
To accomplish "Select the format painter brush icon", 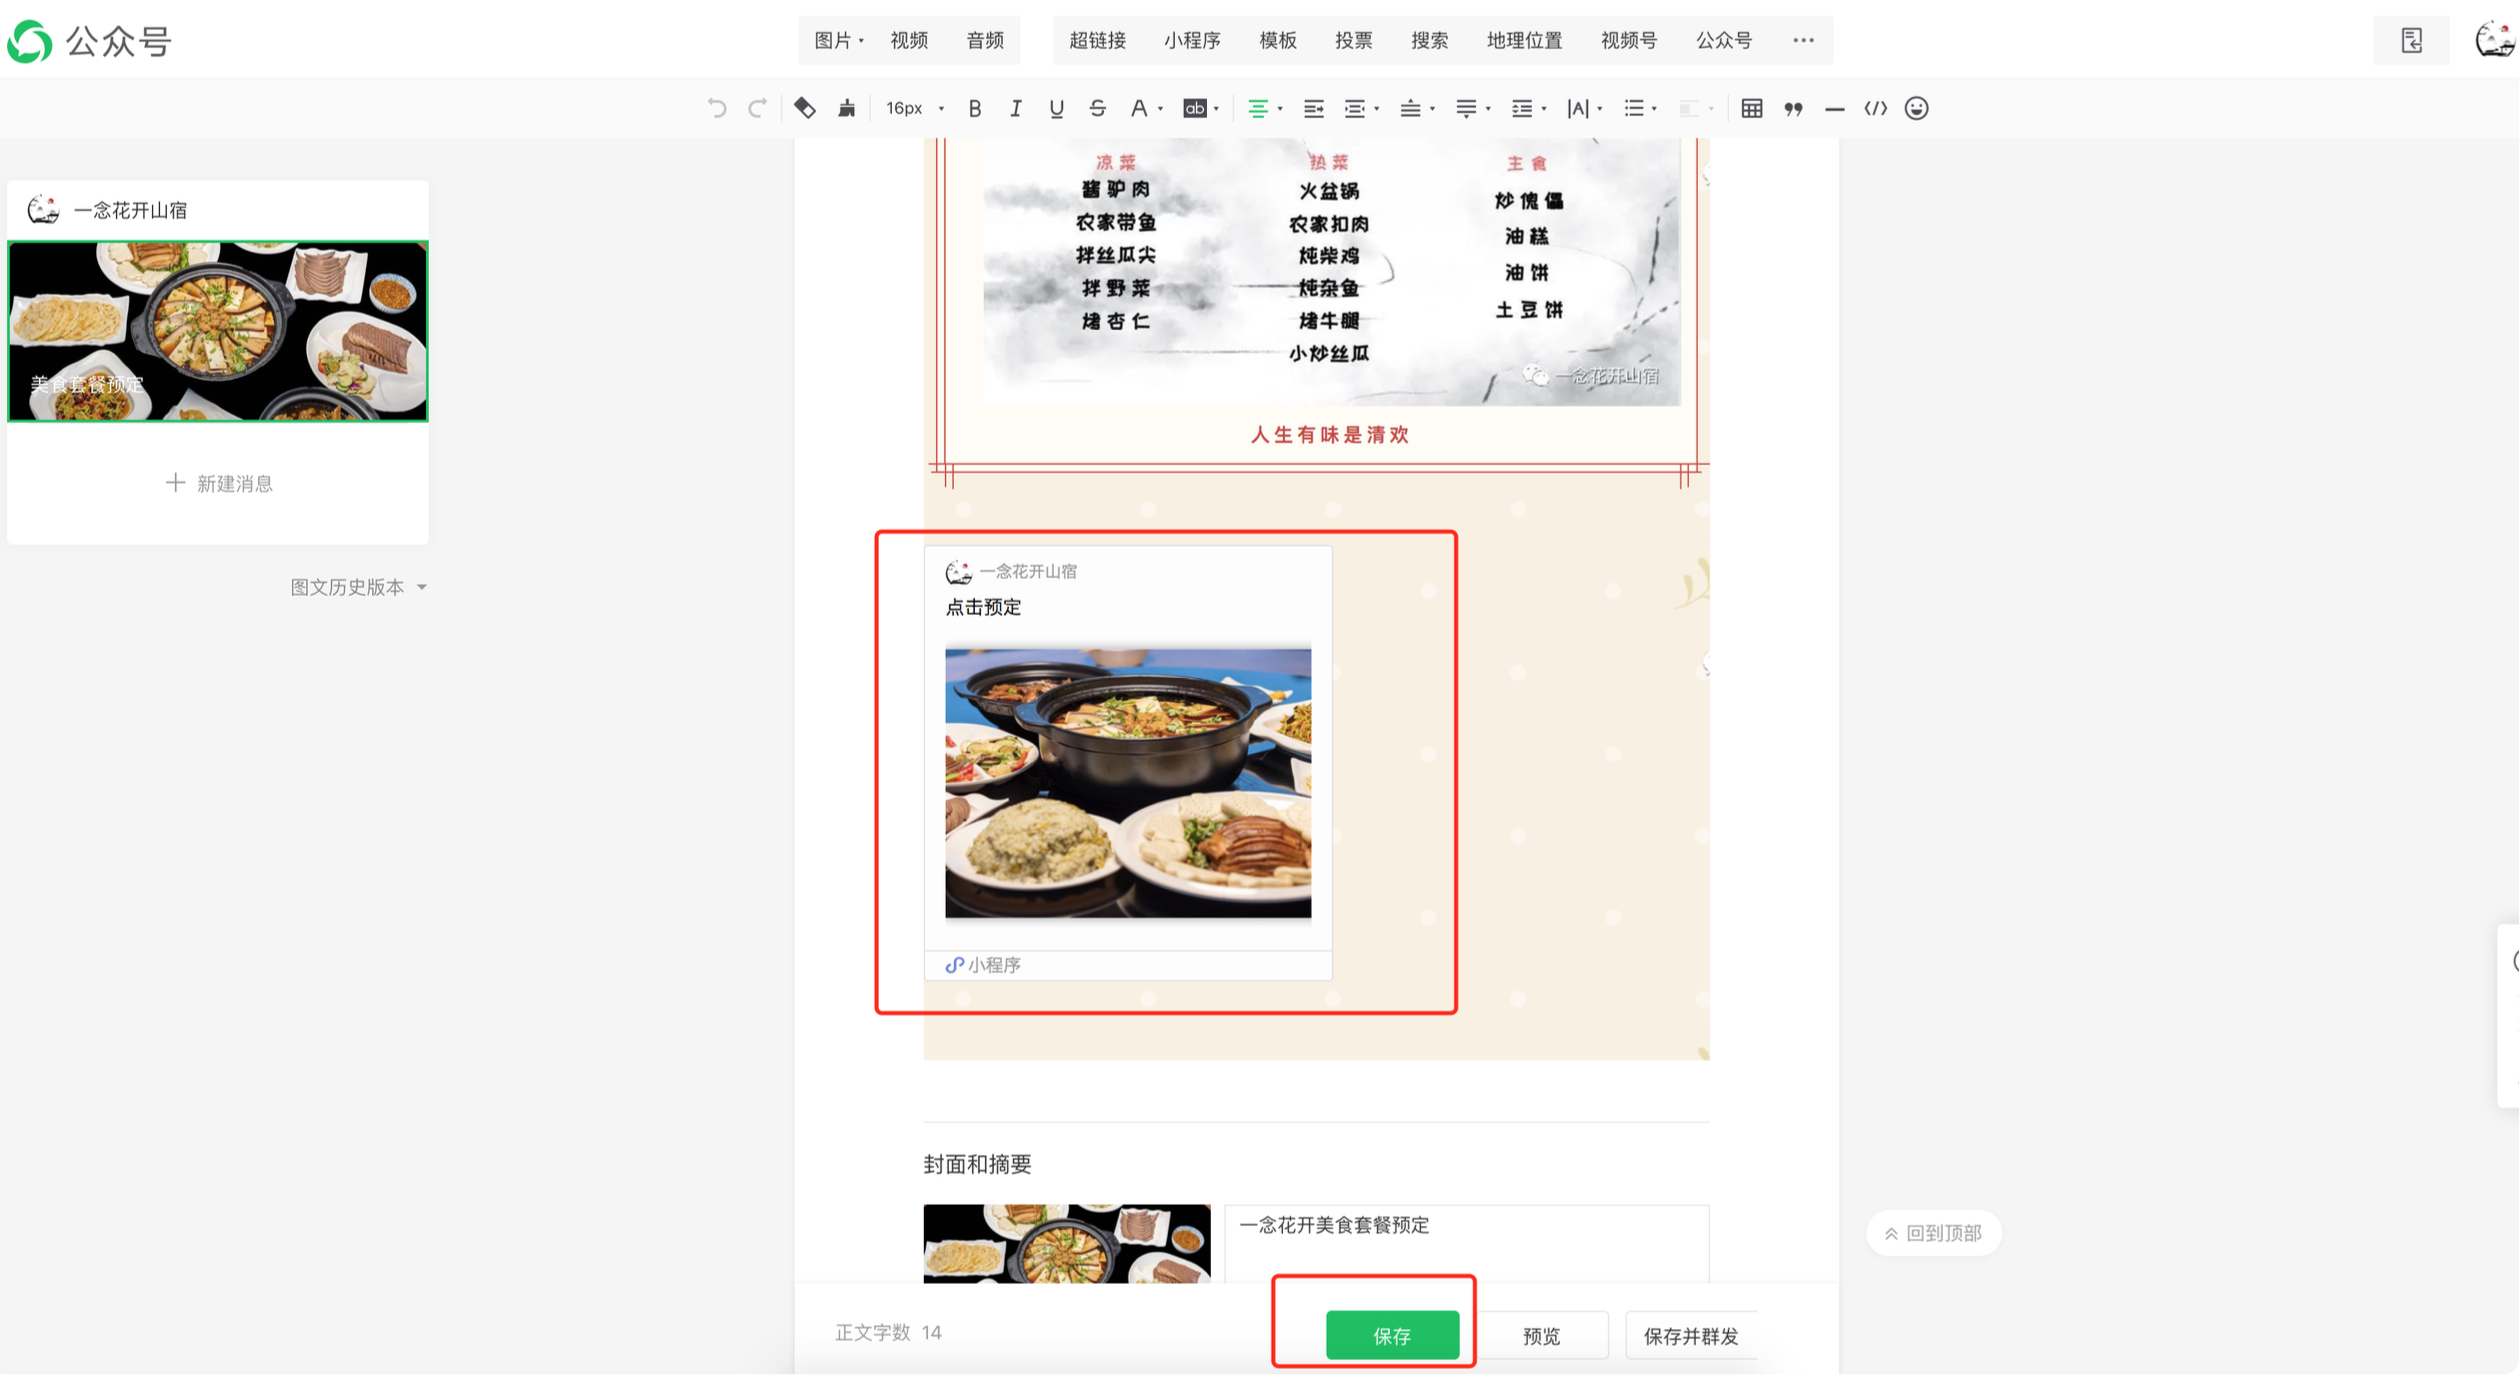I will [x=847, y=108].
